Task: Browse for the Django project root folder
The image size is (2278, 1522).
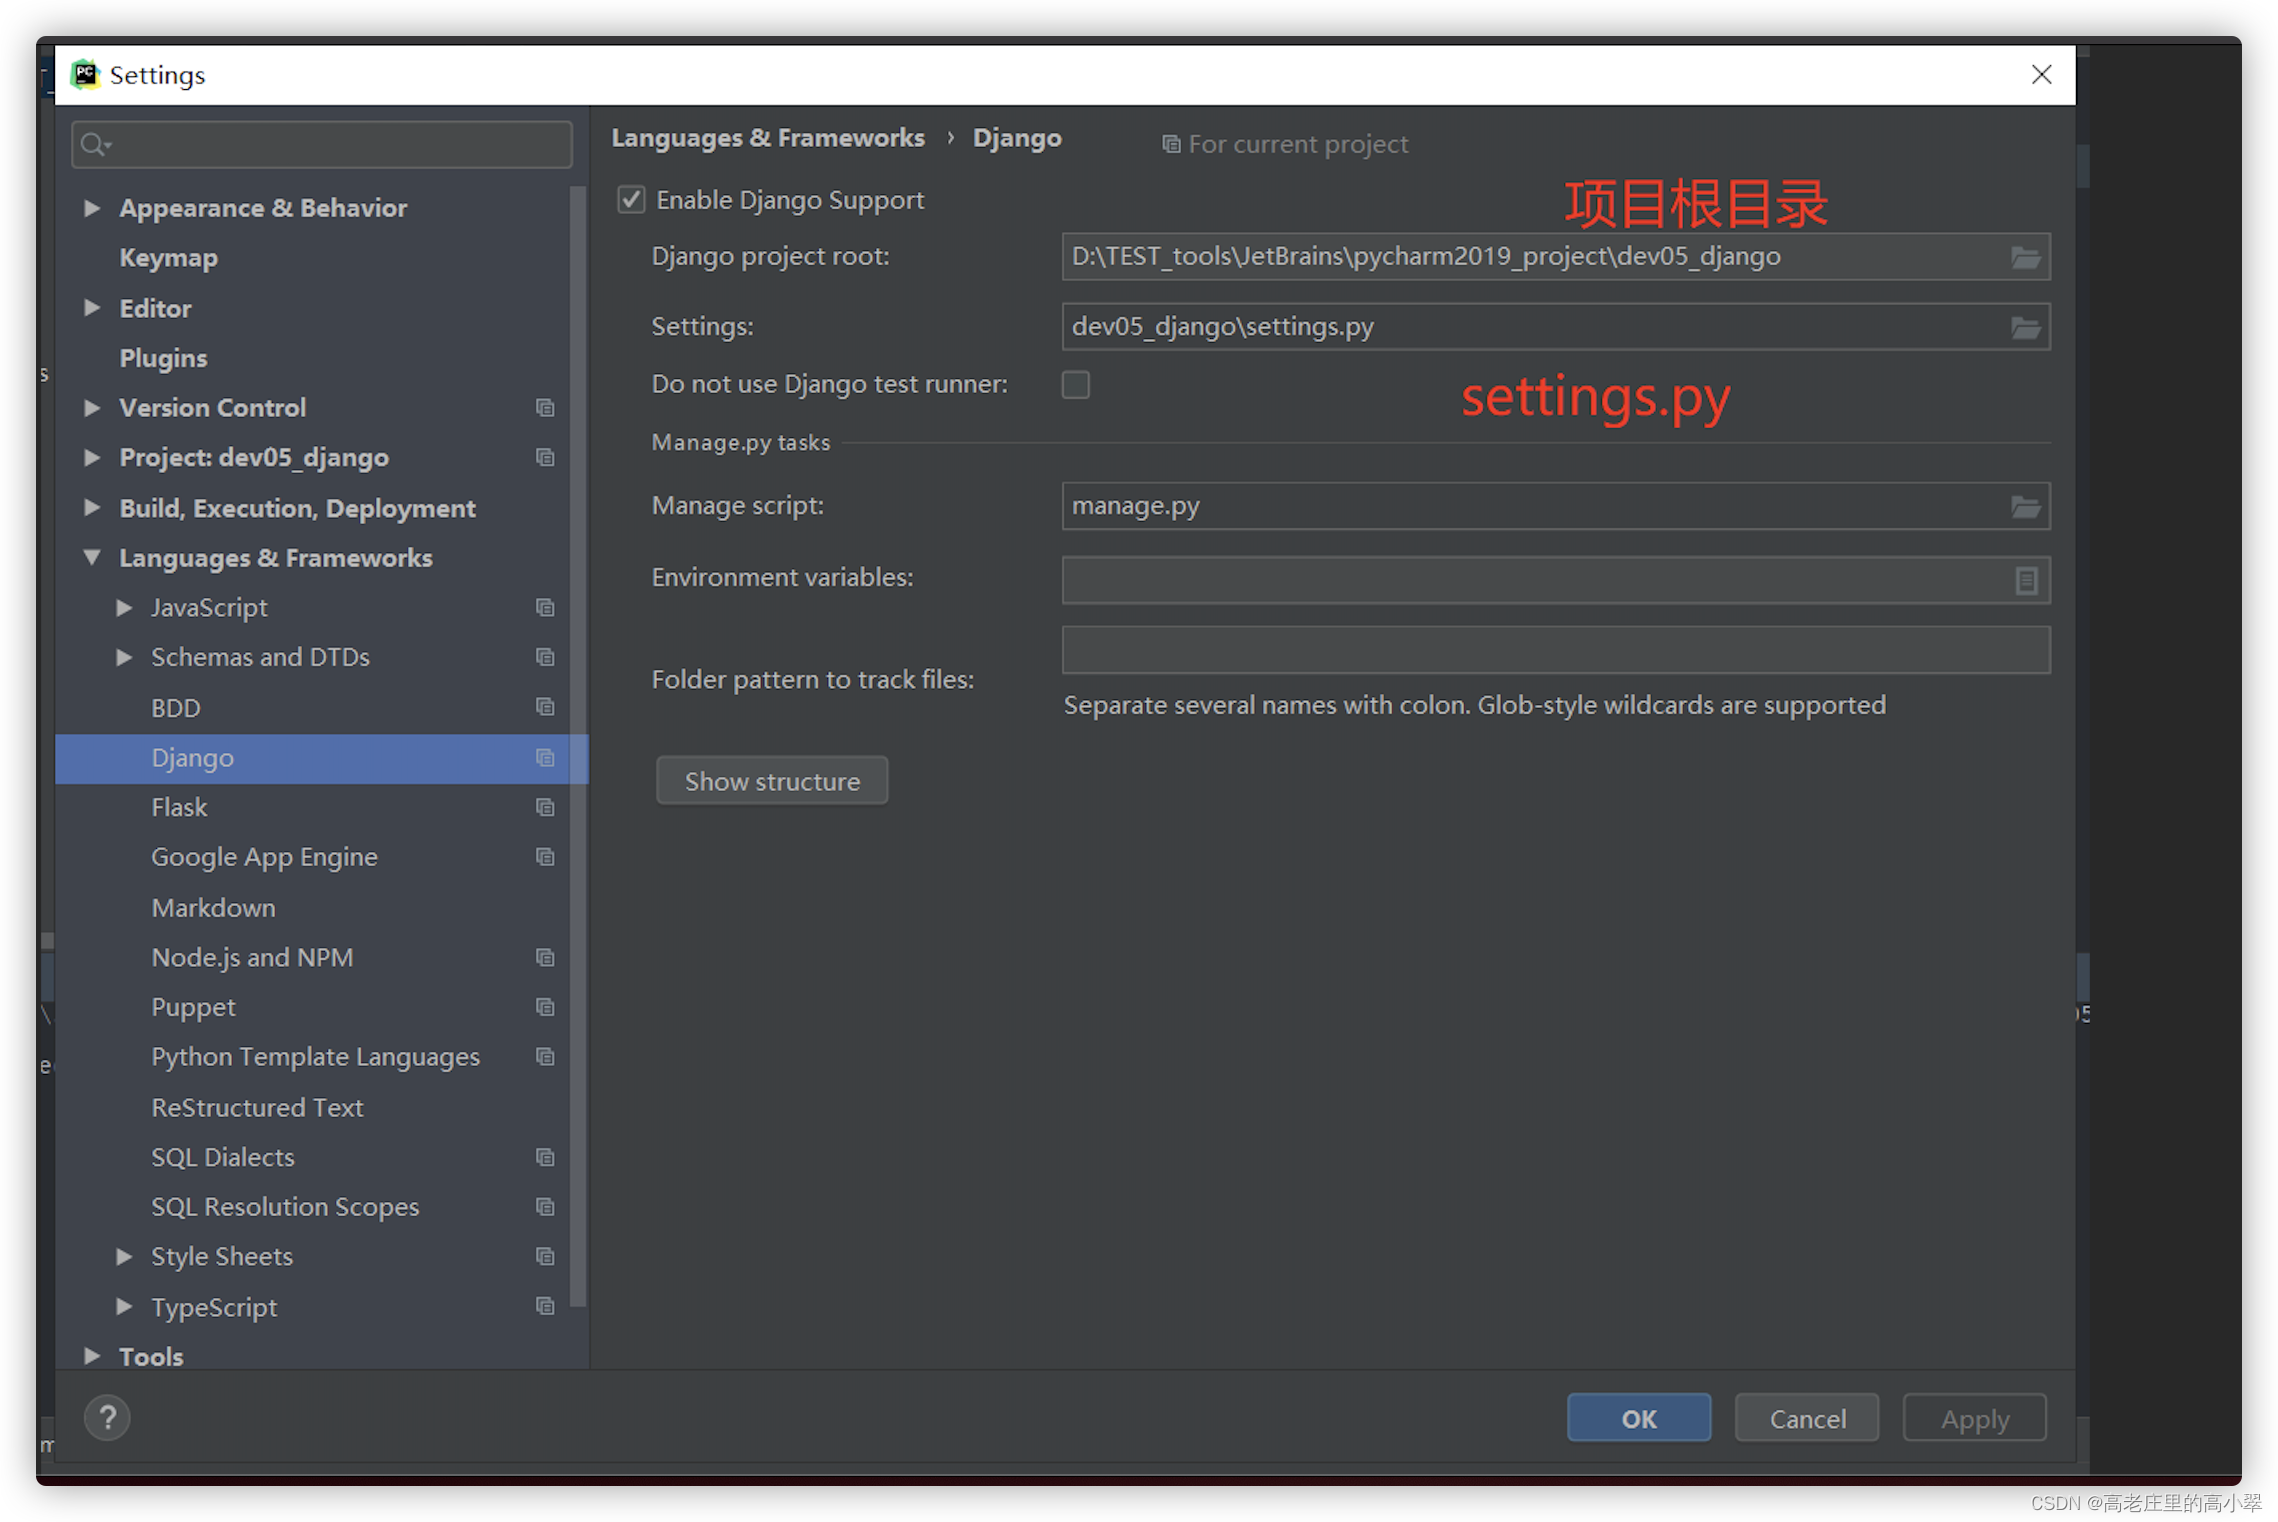Action: [2026, 257]
